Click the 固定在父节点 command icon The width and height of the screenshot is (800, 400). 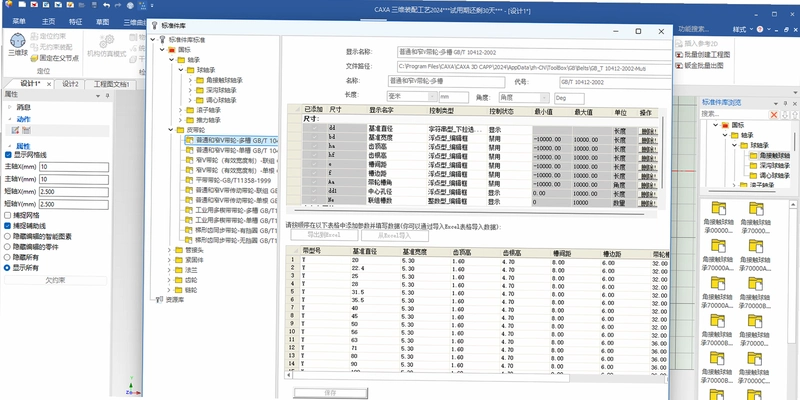(x=34, y=59)
